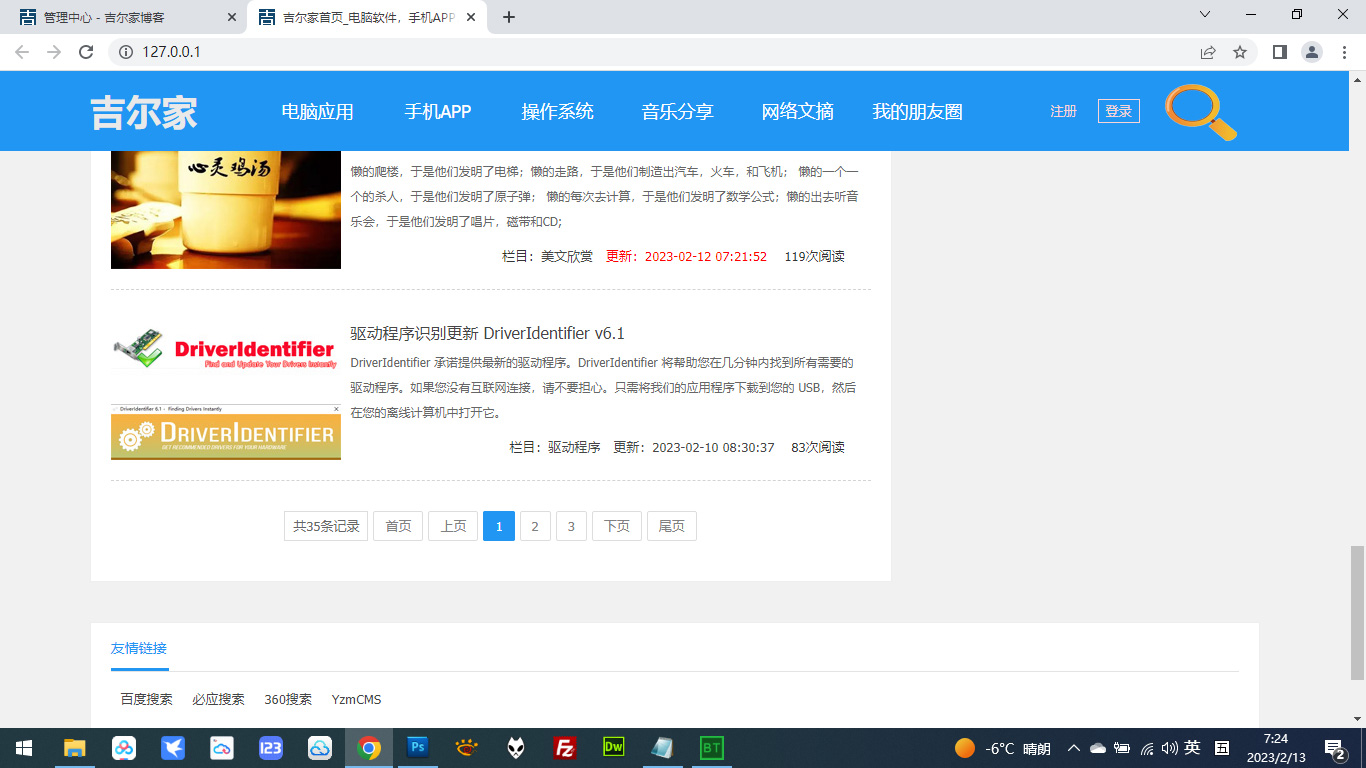Click the 登录 button
This screenshot has width=1366, height=768.
(1118, 111)
